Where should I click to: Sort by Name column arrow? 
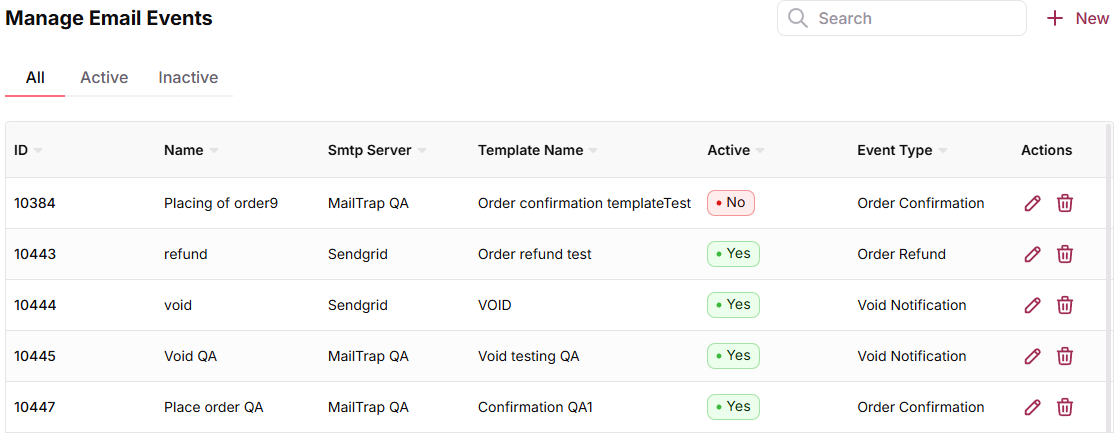point(213,151)
